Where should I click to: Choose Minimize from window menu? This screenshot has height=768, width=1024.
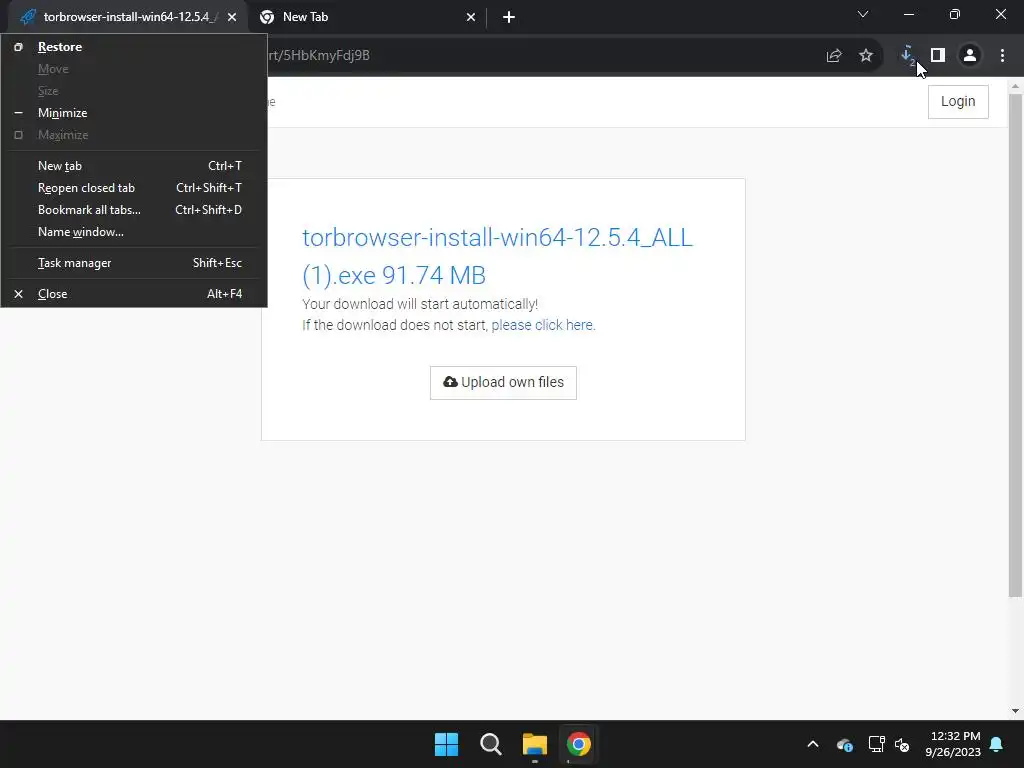click(x=134, y=113)
